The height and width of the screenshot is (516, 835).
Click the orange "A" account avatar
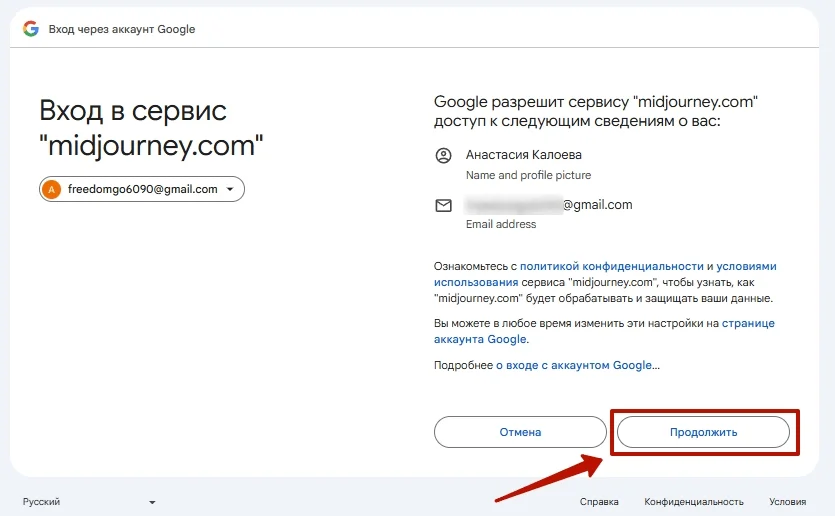tap(52, 189)
